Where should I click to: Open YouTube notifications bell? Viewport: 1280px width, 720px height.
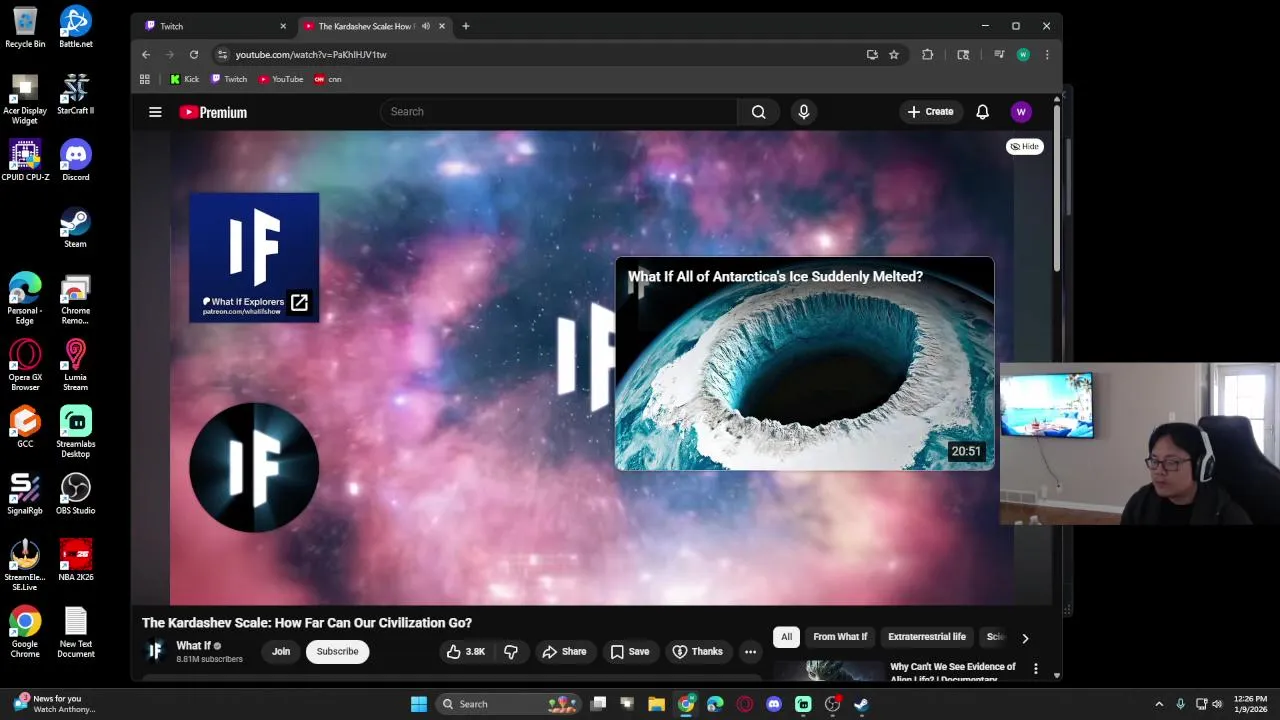(982, 112)
